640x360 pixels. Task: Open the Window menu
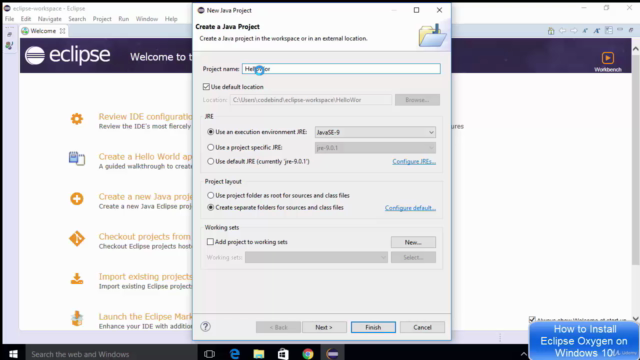(147, 19)
